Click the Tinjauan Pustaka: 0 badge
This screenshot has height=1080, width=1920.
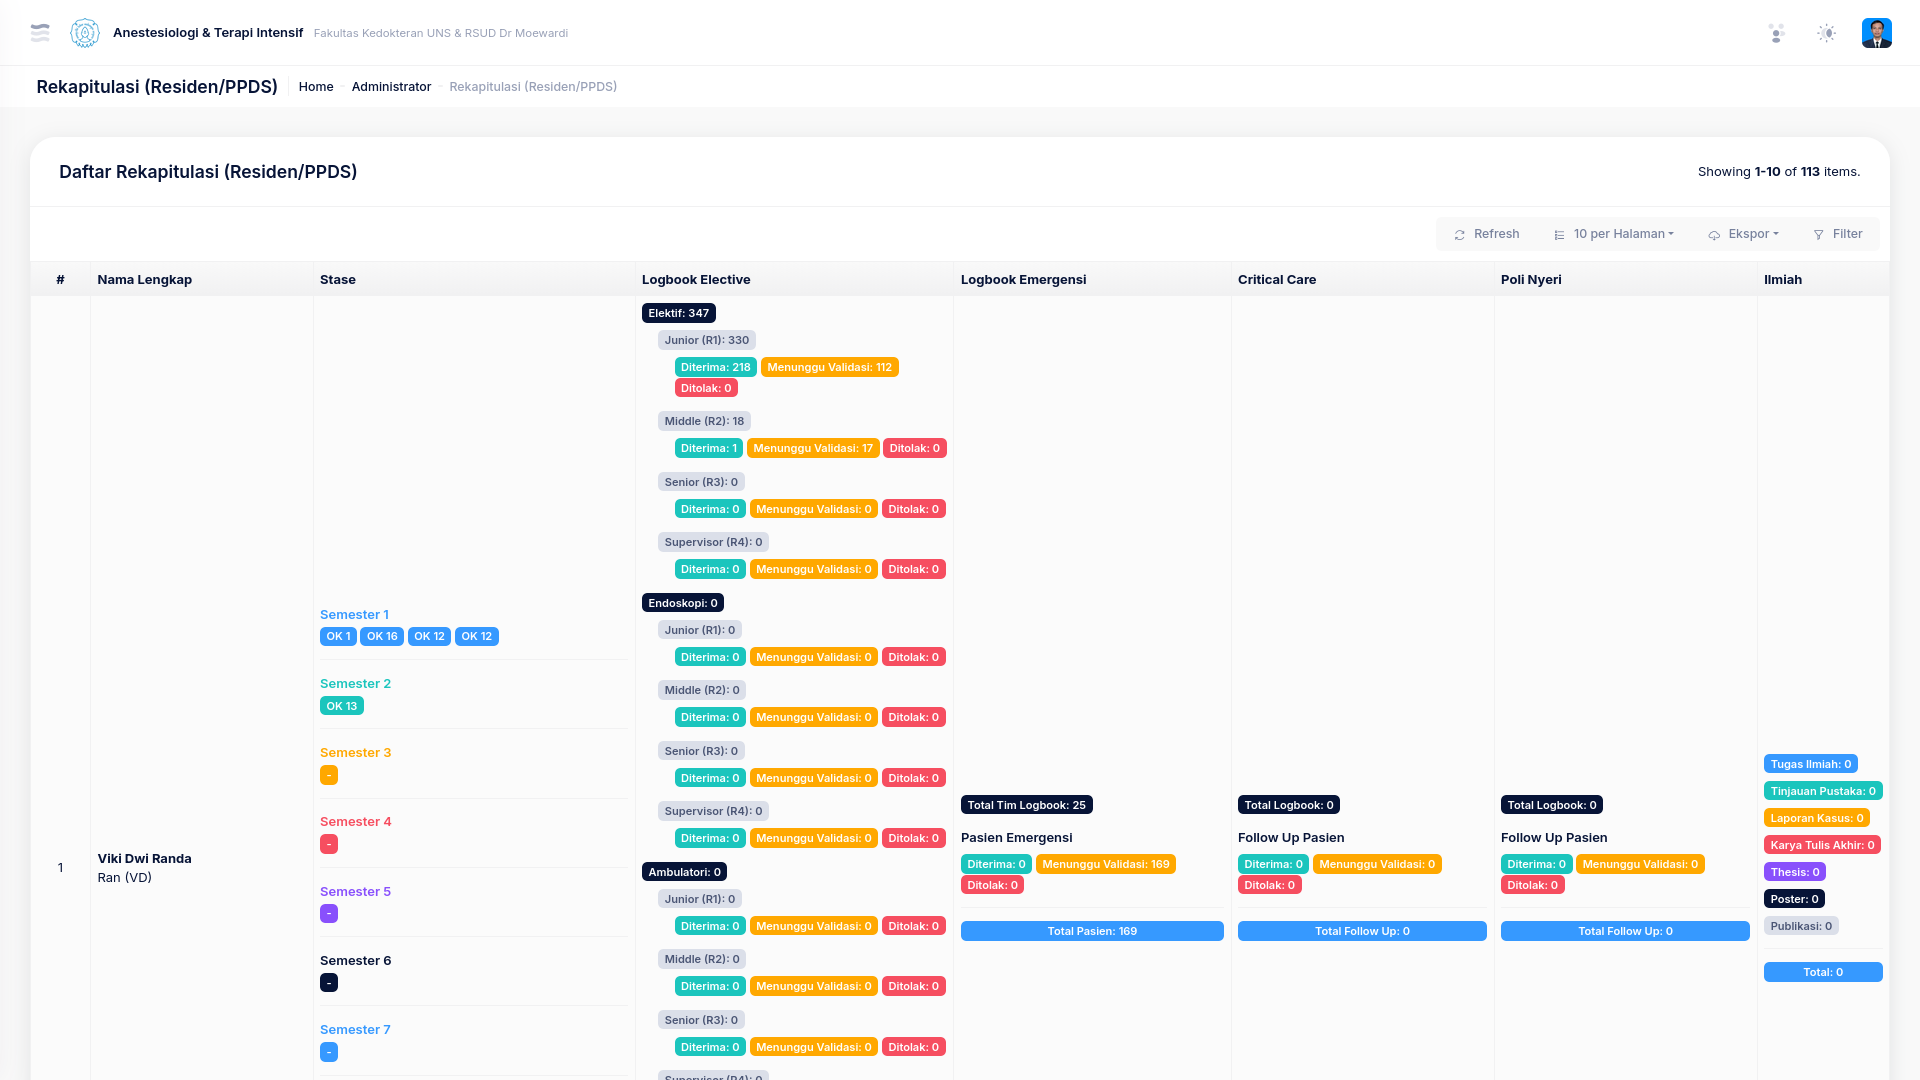coord(1823,792)
